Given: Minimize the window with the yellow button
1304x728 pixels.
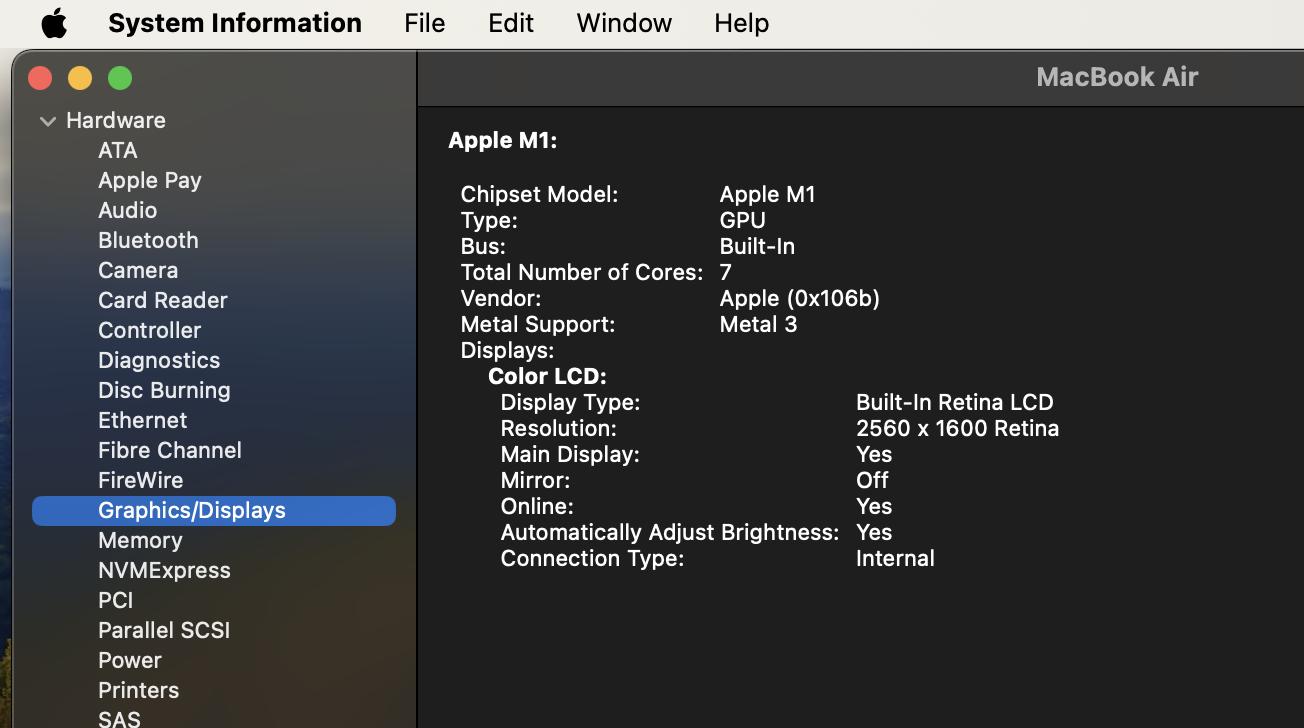Looking at the screenshot, I should pos(80,78).
